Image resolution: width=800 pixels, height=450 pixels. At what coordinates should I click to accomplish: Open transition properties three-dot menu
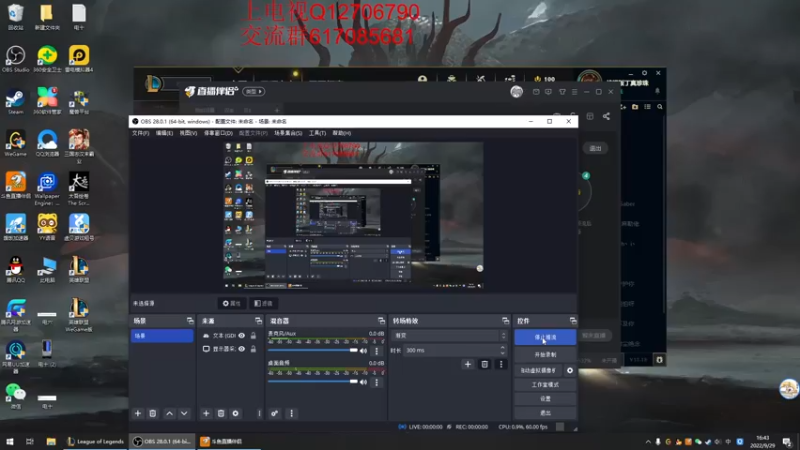coord(501,364)
